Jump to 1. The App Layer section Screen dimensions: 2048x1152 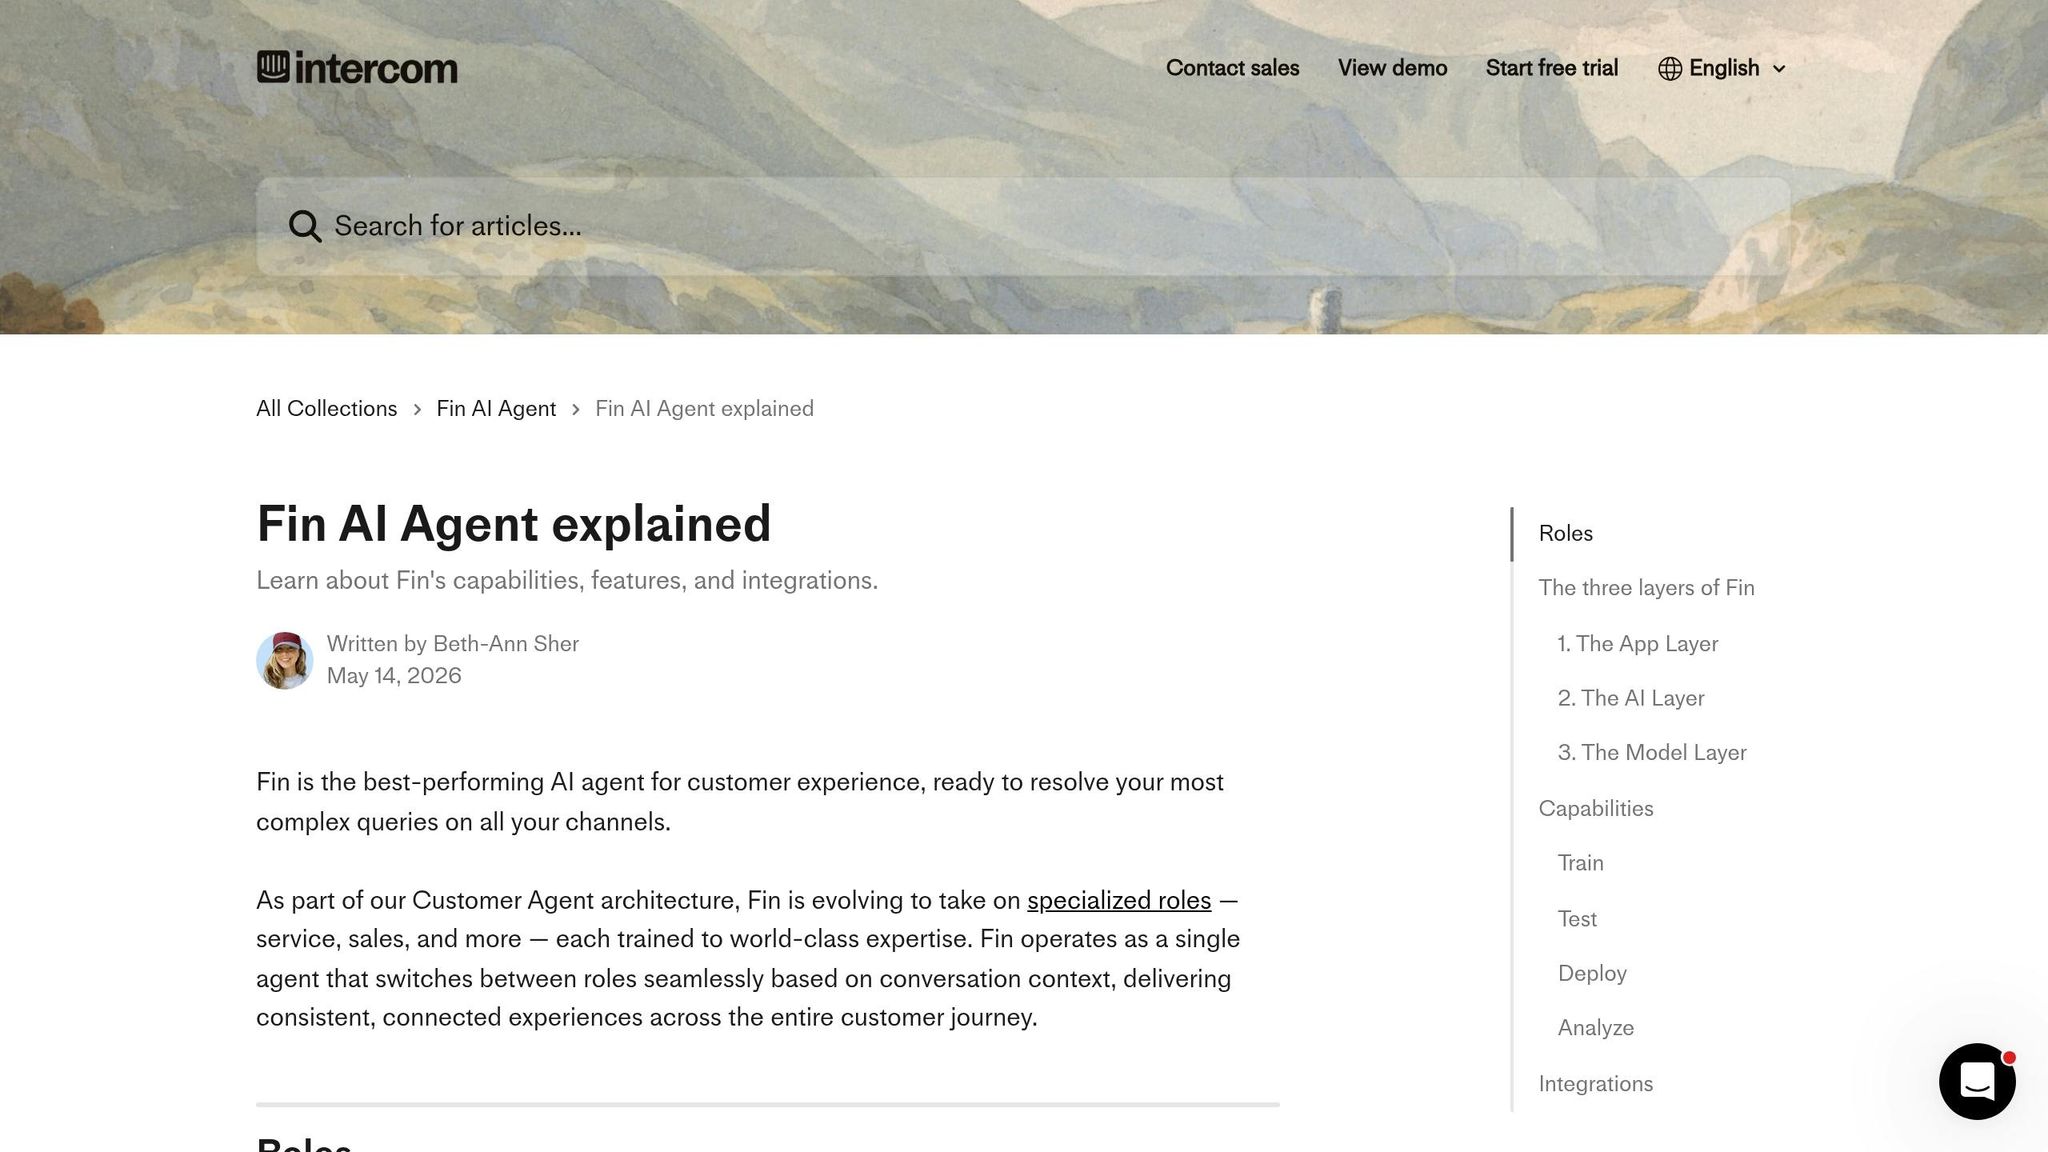click(x=1637, y=644)
